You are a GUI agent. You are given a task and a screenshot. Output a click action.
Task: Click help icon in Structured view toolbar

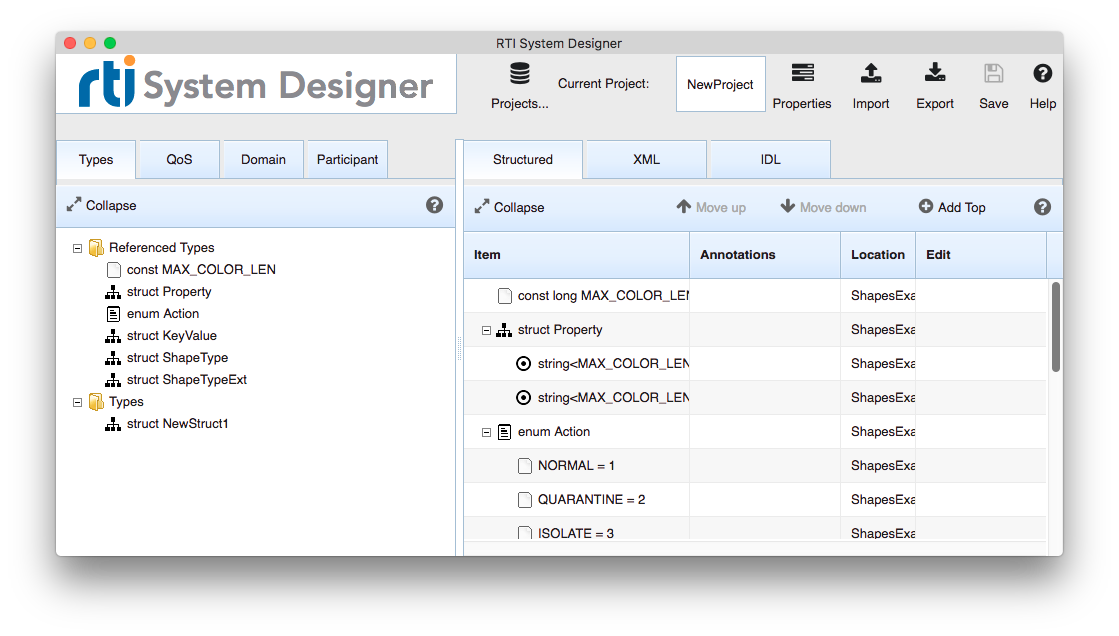click(x=1042, y=207)
